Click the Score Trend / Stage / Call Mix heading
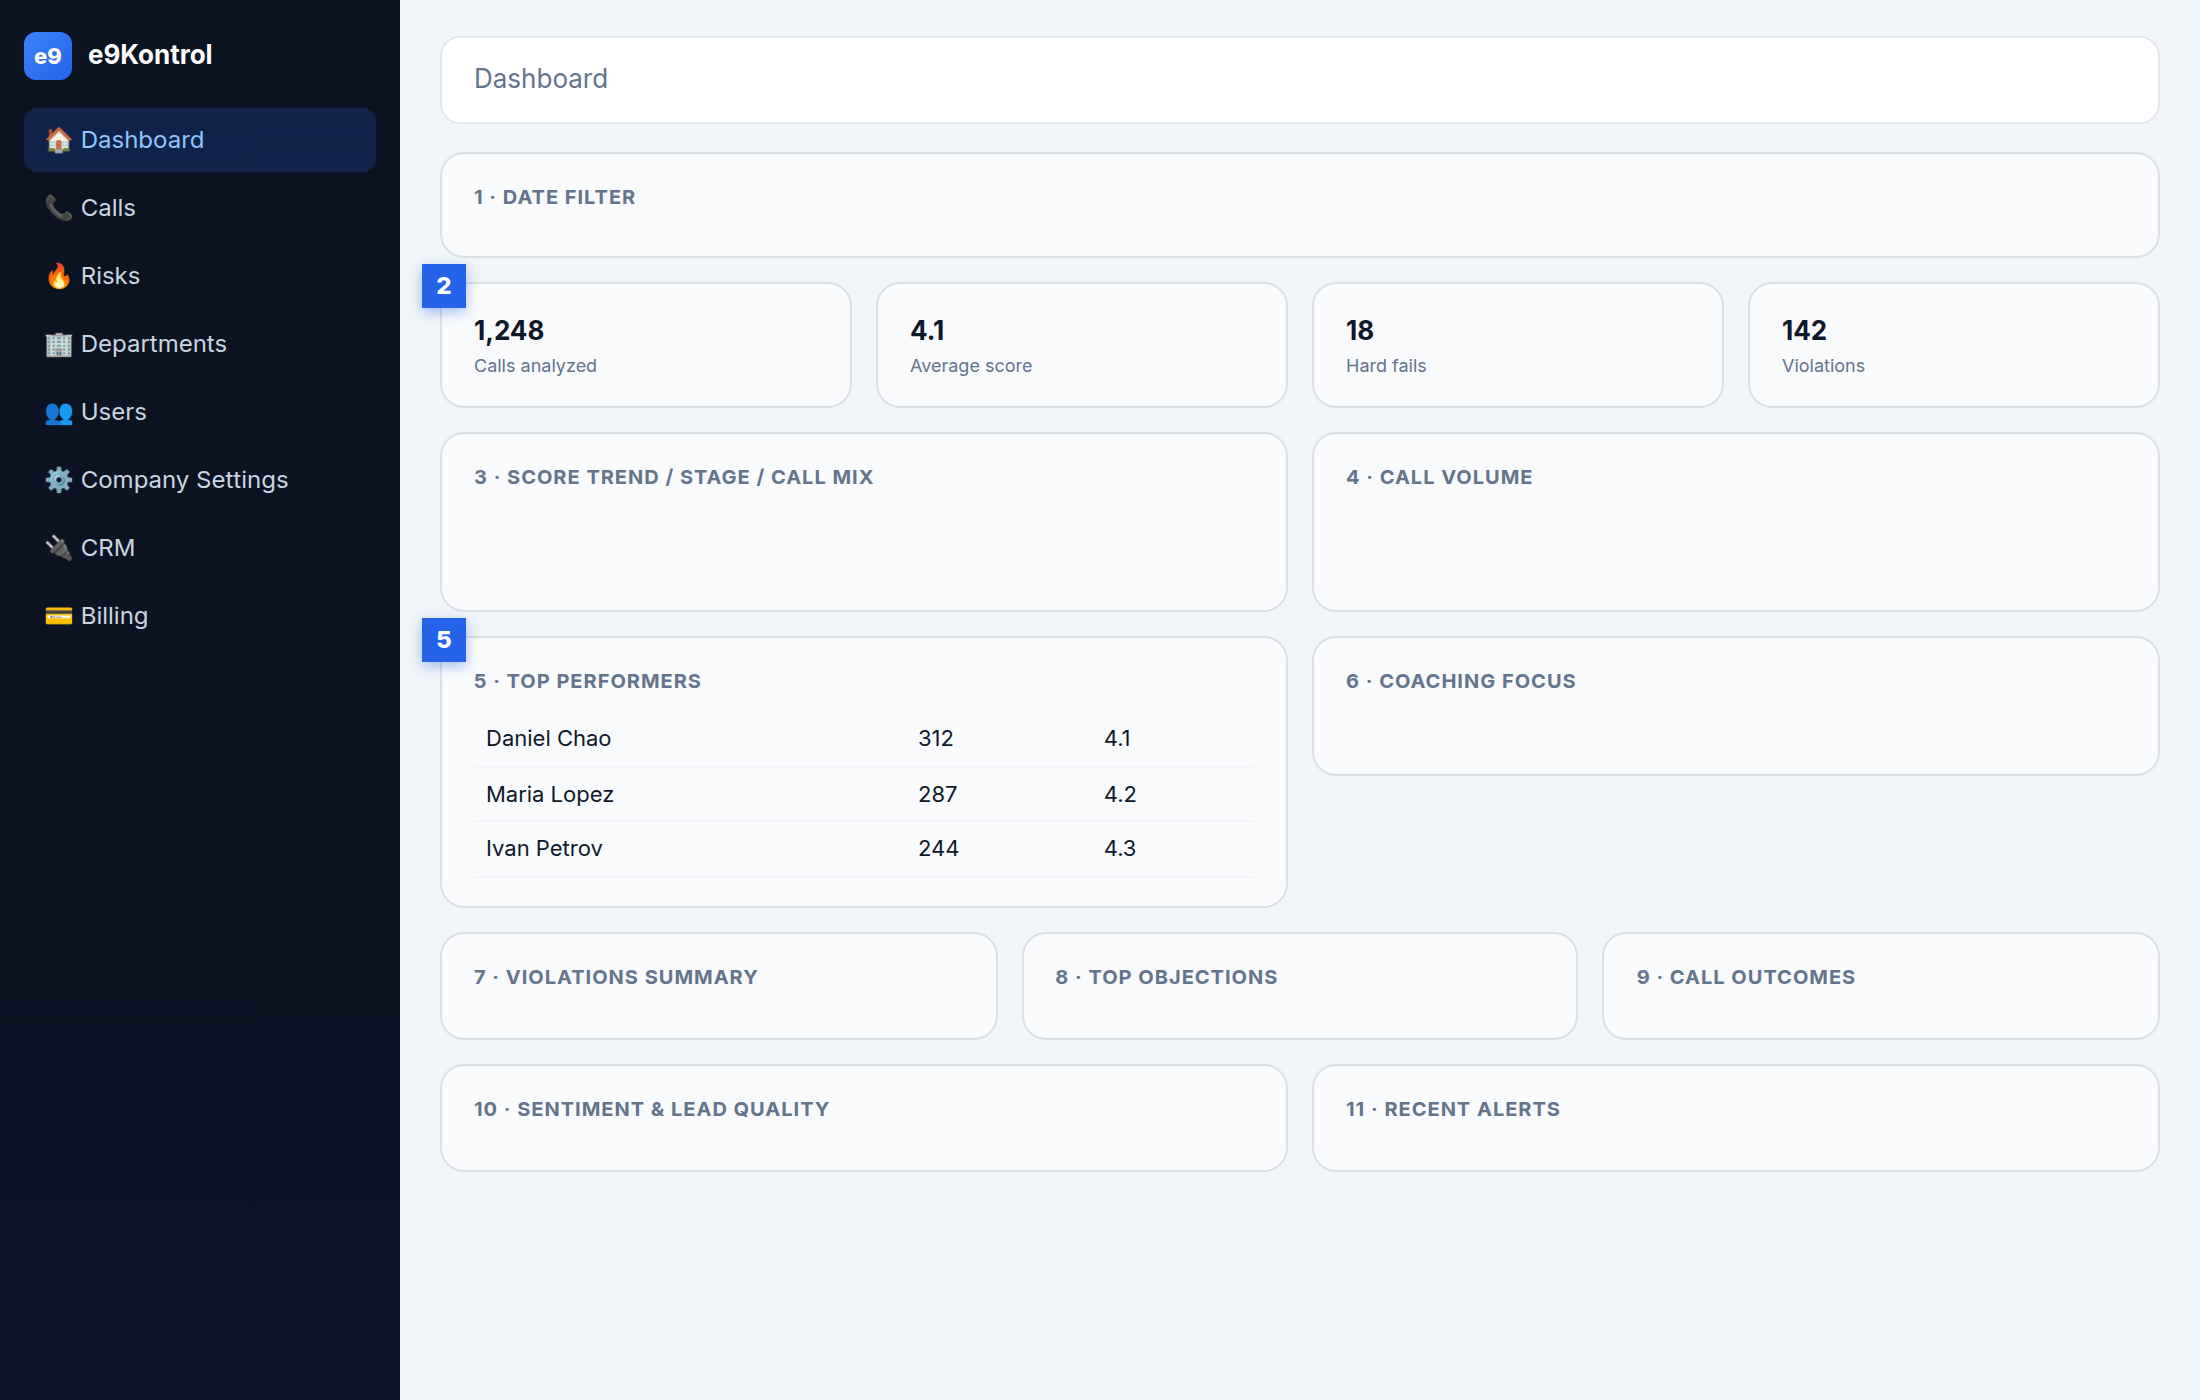 (674, 477)
